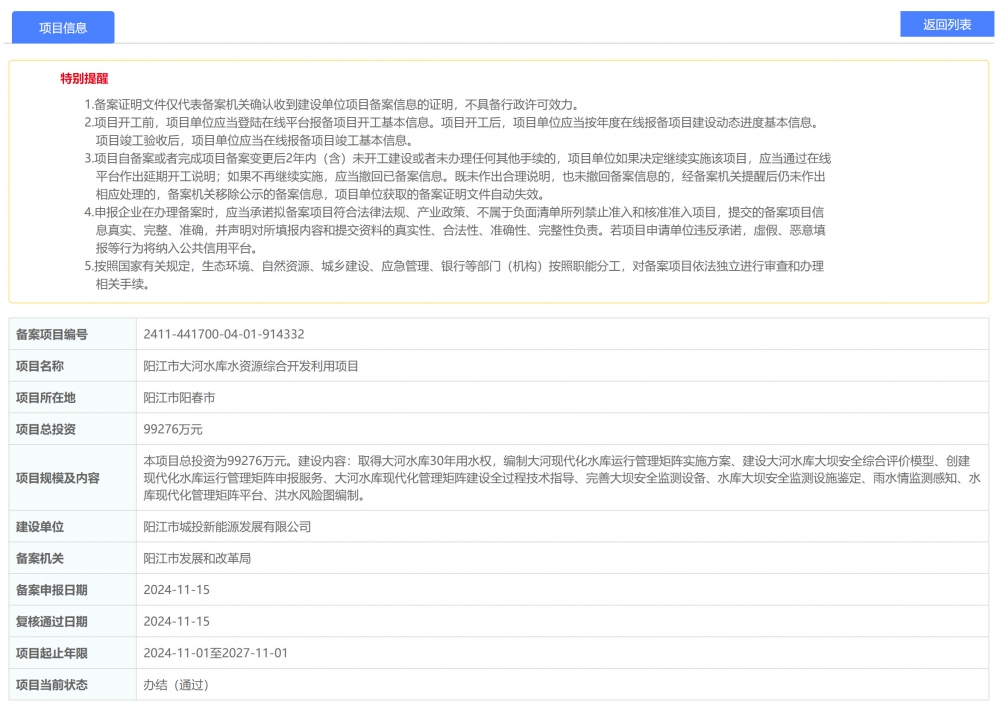Select date range 2024-11-01至2027-11-01
Screen dimensions: 1000x709
pos(216,653)
